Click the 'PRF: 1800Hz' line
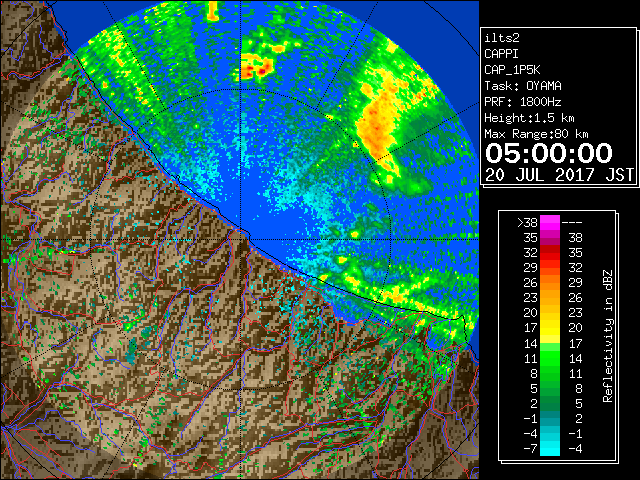The height and width of the screenshot is (480, 640). point(523,102)
